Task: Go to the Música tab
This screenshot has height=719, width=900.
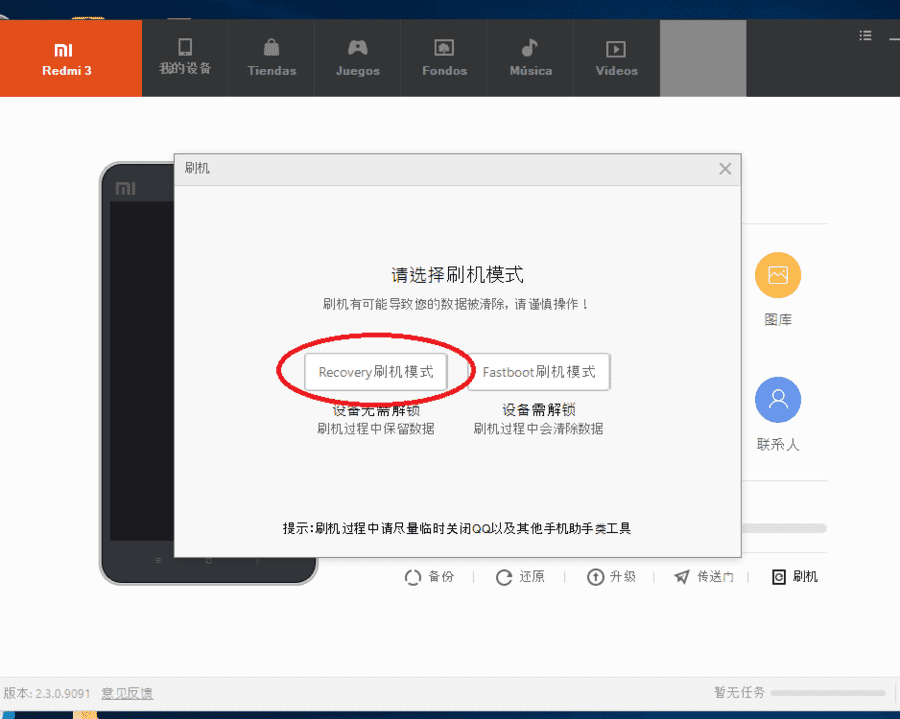Action: point(530,59)
